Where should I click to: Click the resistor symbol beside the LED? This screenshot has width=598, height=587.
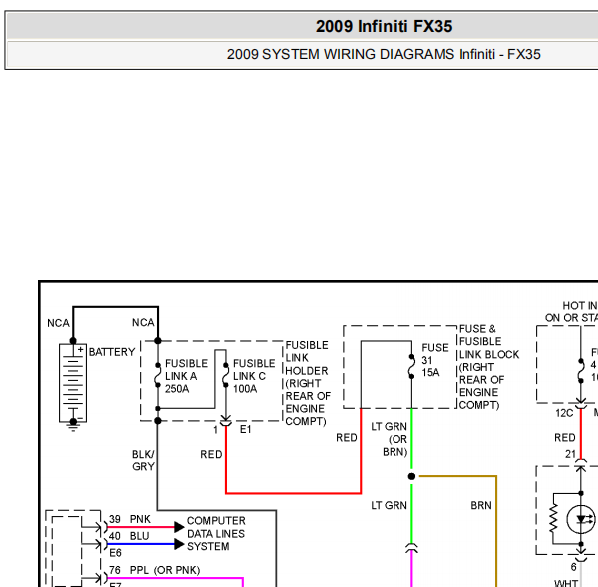pos(553,518)
